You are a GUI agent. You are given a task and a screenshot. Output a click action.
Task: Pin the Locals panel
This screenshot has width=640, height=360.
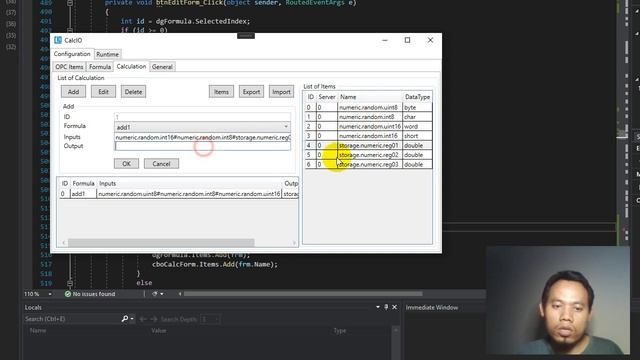point(386,307)
